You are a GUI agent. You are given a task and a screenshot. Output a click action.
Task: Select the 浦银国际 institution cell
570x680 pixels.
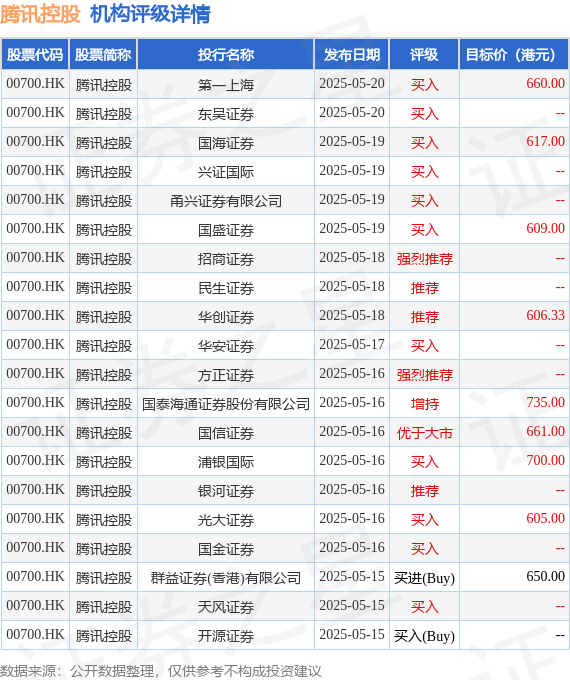(226, 462)
